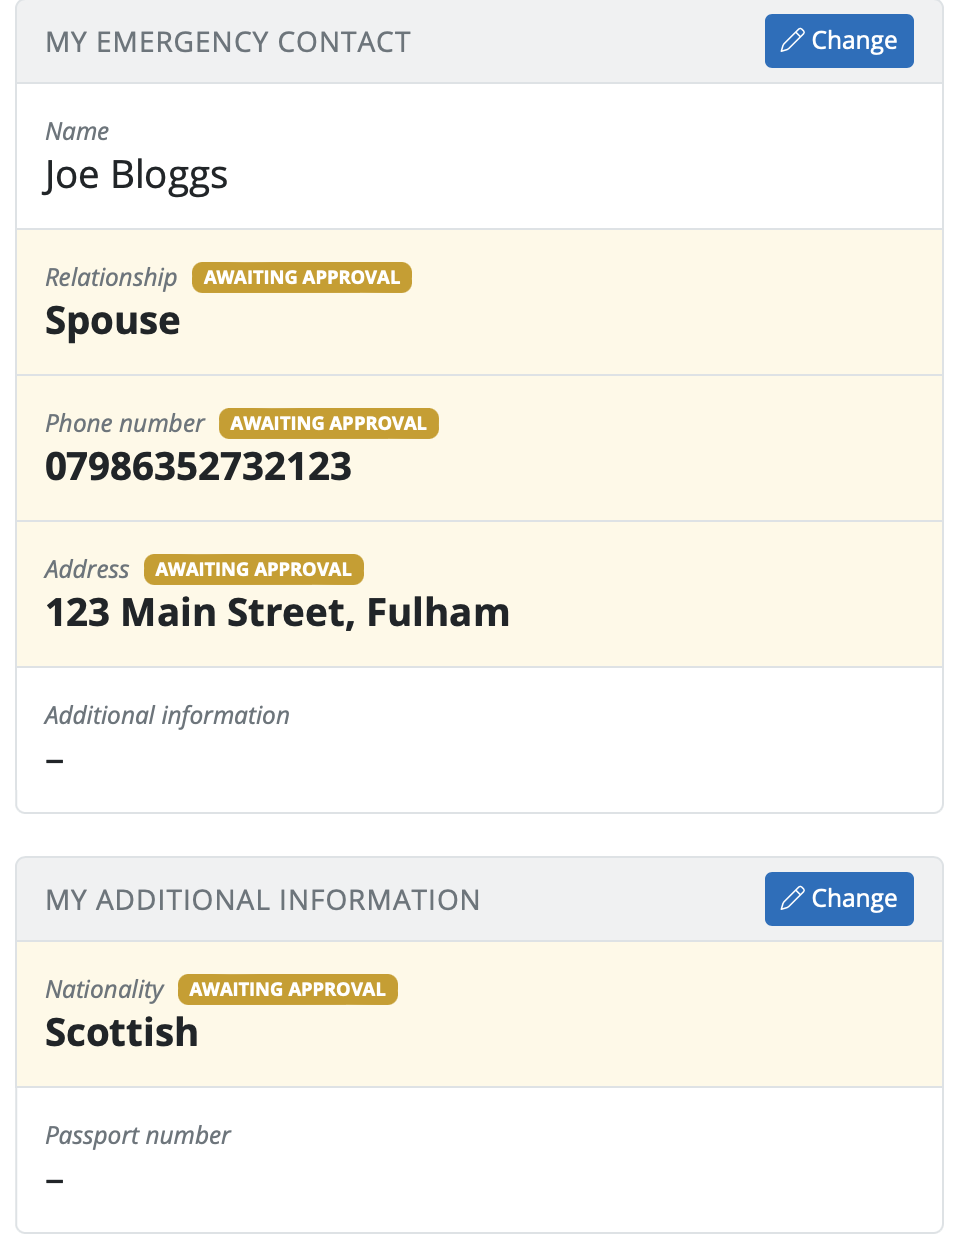This screenshot has width=958, height=1246.
Task: Click the empty dash under Passport number
Action: click(55, 1181)
